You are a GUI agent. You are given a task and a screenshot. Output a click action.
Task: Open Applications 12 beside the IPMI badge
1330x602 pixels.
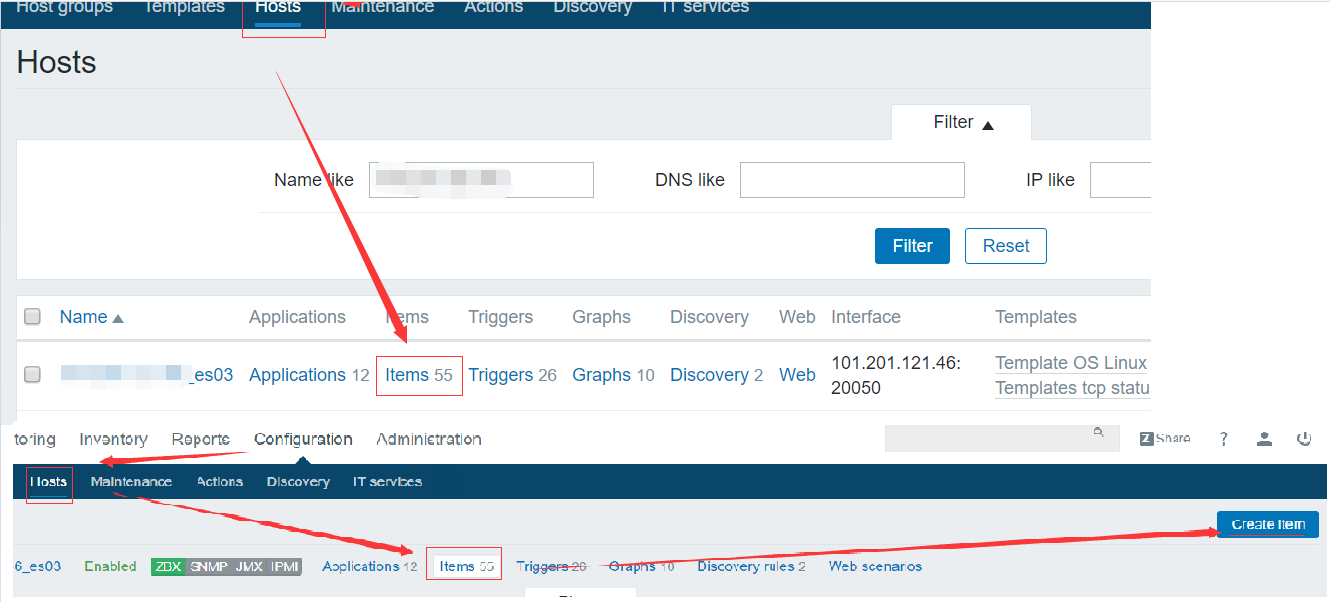click(x=370, y=566)
